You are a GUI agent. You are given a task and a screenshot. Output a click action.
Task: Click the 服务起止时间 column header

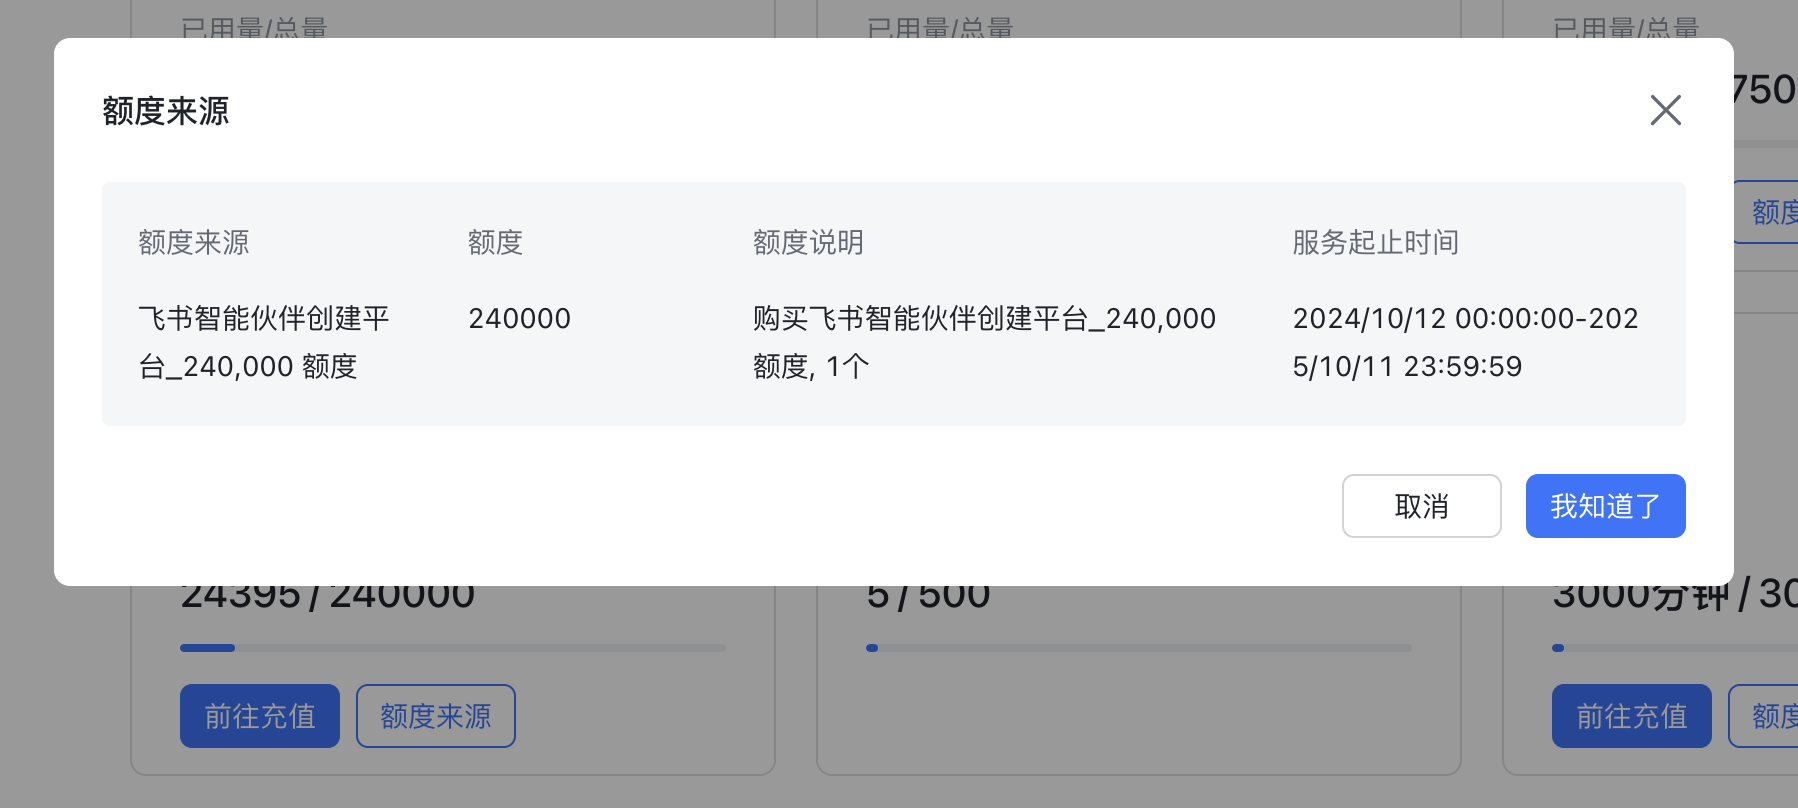(x=1375, y=242)
